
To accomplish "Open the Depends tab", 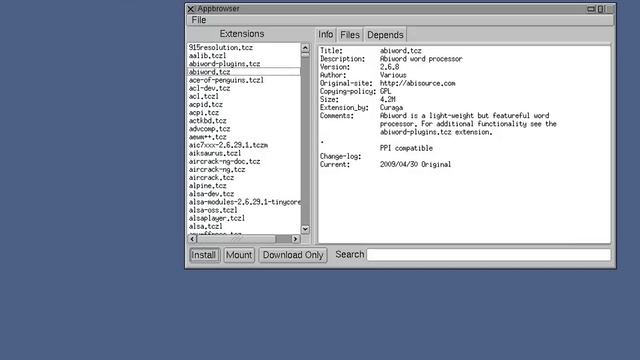I will click(385, 35).
